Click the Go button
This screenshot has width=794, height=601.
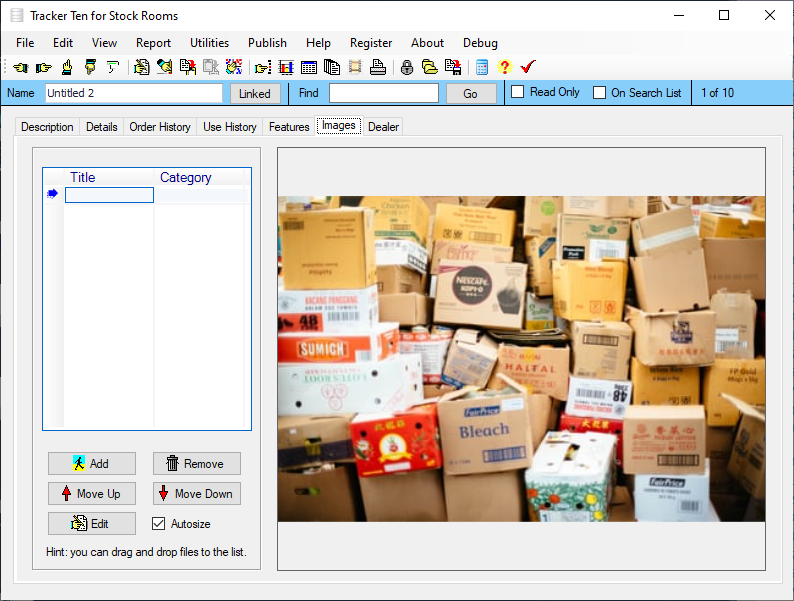(x=470, y=94)
